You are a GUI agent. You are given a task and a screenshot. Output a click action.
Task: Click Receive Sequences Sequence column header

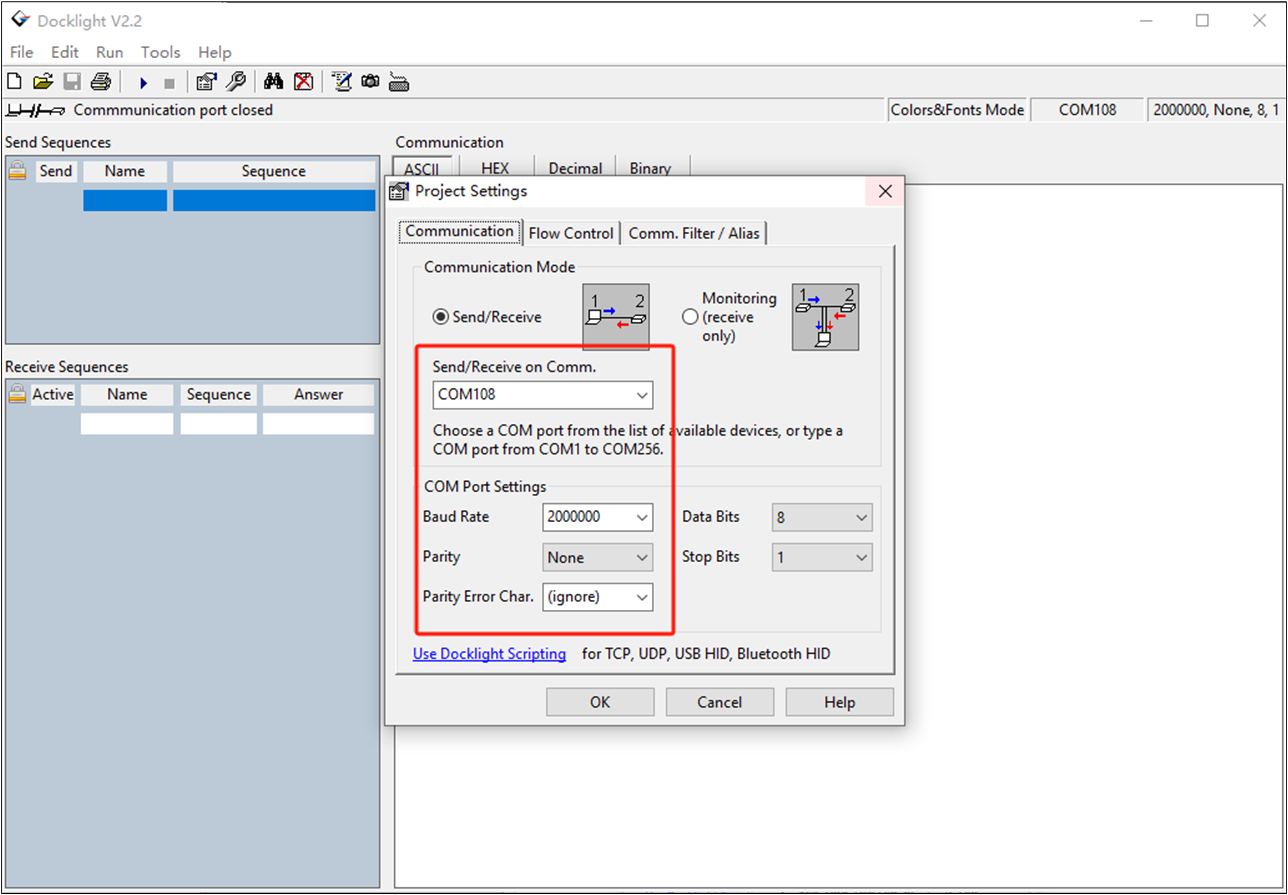pyautogui.click(x=219, y=394)
